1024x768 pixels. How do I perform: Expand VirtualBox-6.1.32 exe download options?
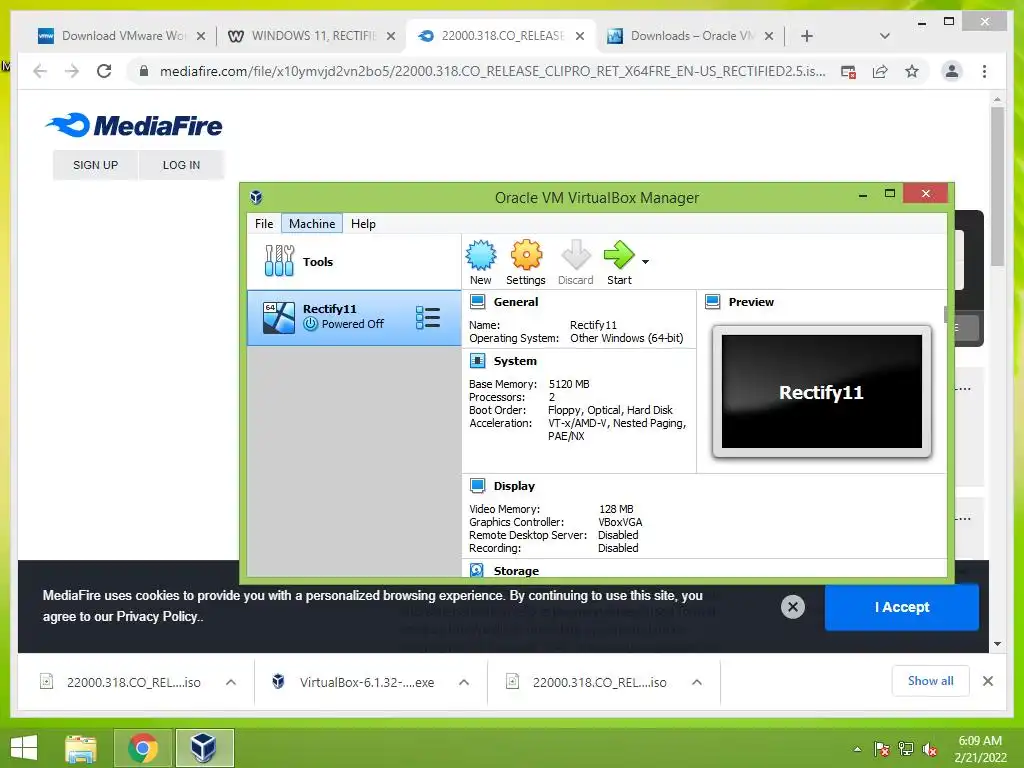[464, 682]
